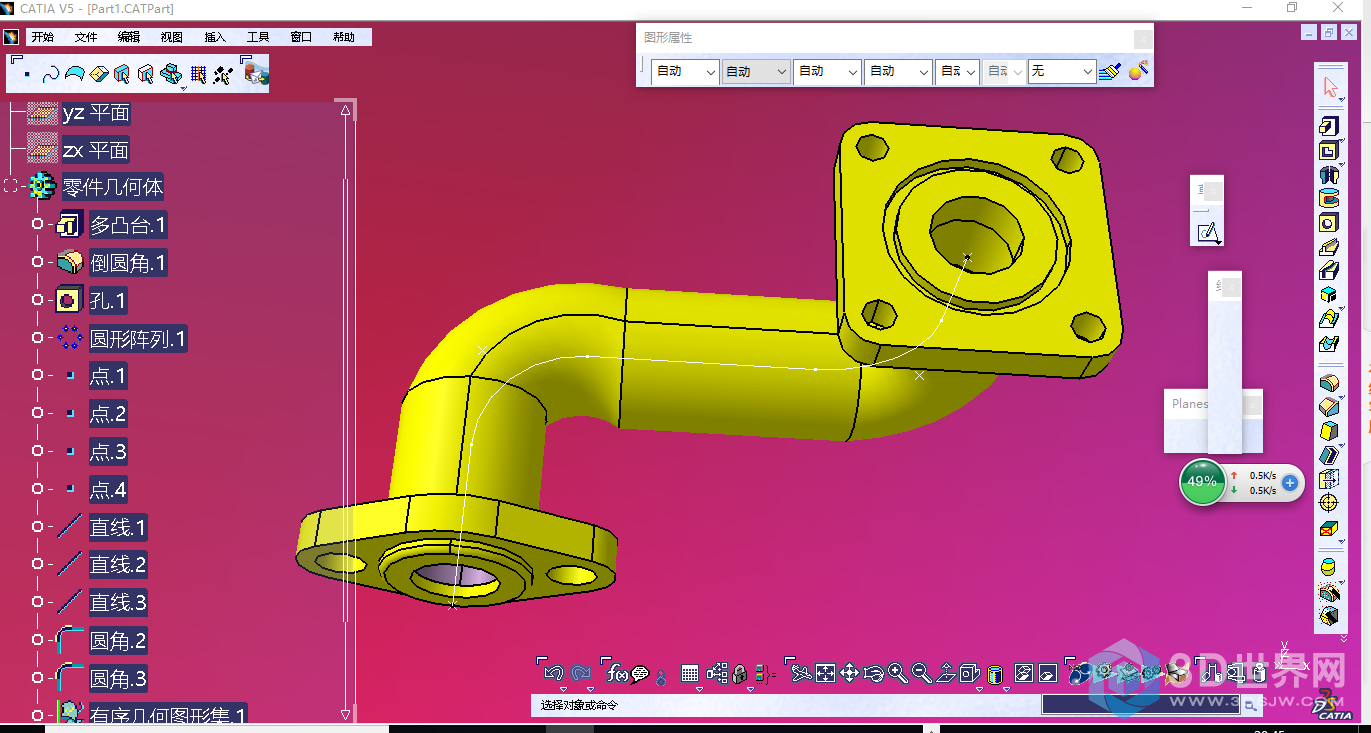This screenshot has width=1371, height=733.
Task: Toggle the Hide/Show icon
Action: coord(1024,674)
